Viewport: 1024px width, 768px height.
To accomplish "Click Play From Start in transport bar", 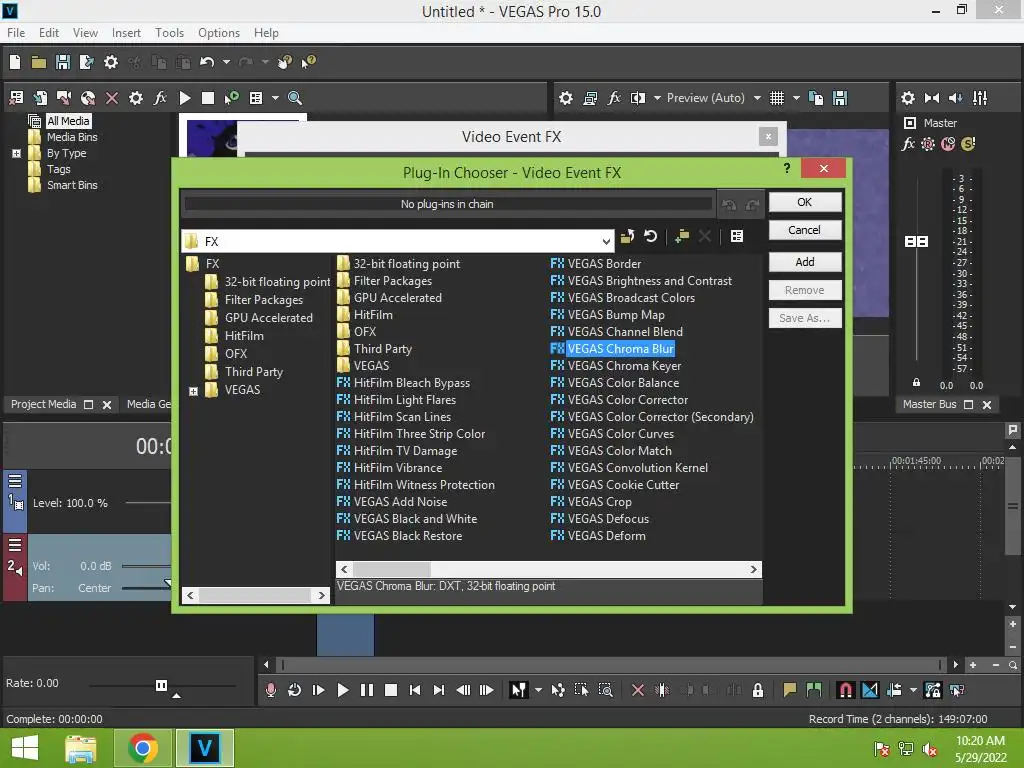I will 319,690.
